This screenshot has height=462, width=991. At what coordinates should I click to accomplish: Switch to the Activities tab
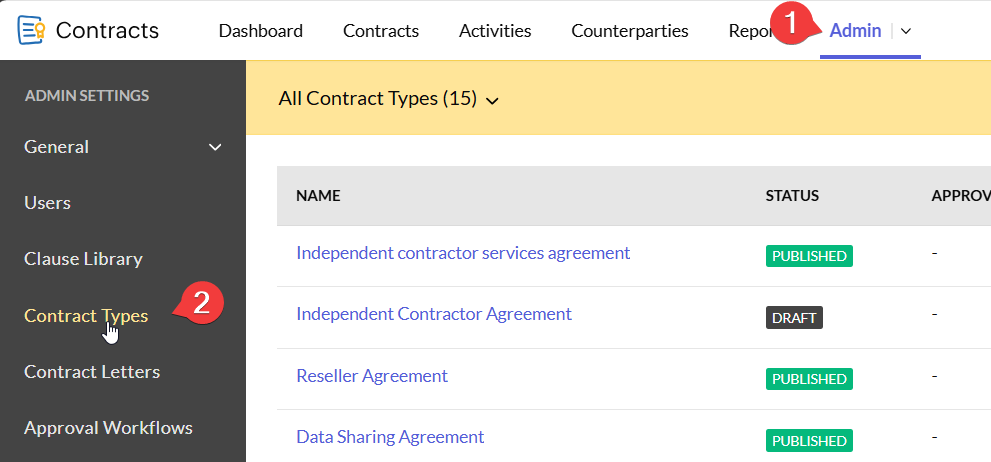tap(495, 31)
